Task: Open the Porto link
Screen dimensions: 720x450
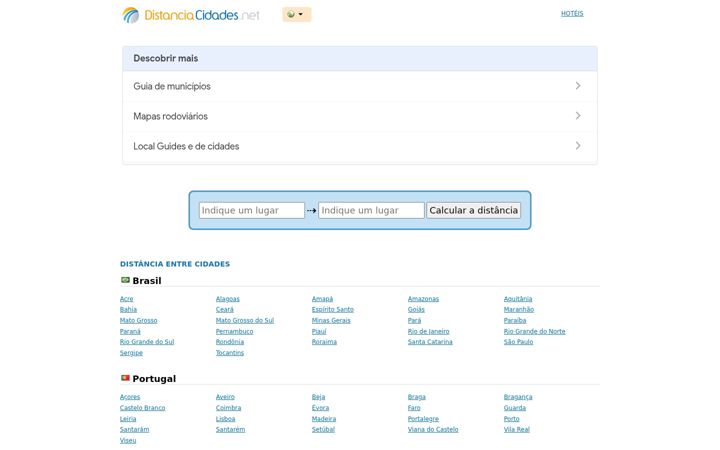Action: coord(512,419)
